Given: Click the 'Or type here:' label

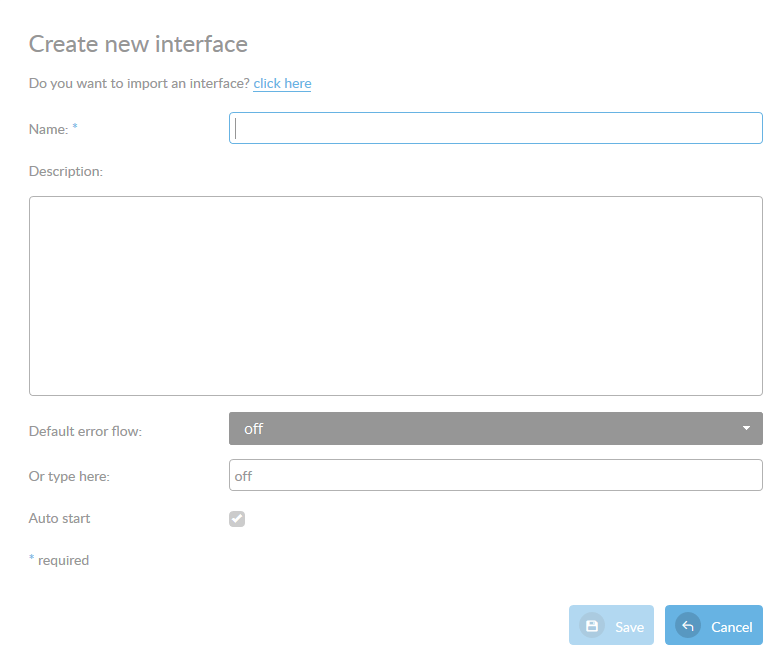Looking at the screenshot, I should [x=69, y=476].
